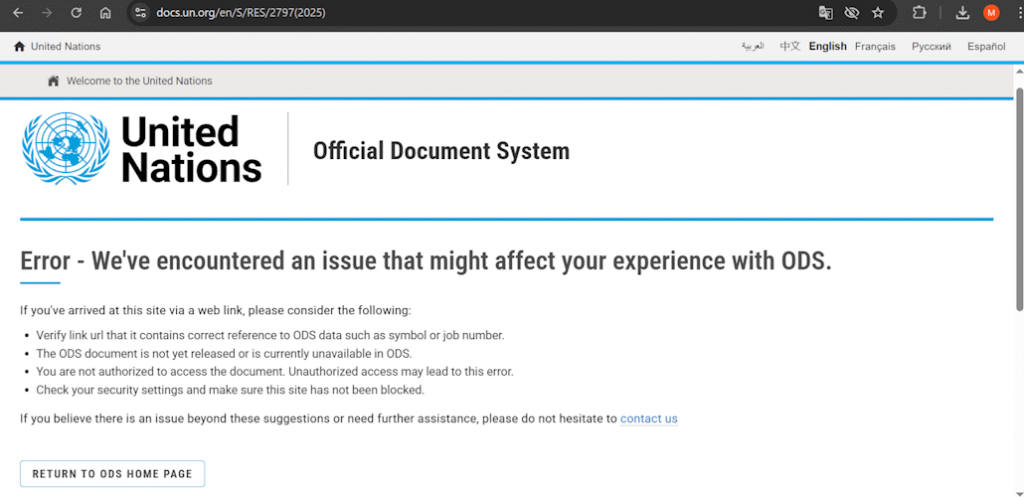
Task: Open Welcome to the United Nations link
Action: [139, 81]
